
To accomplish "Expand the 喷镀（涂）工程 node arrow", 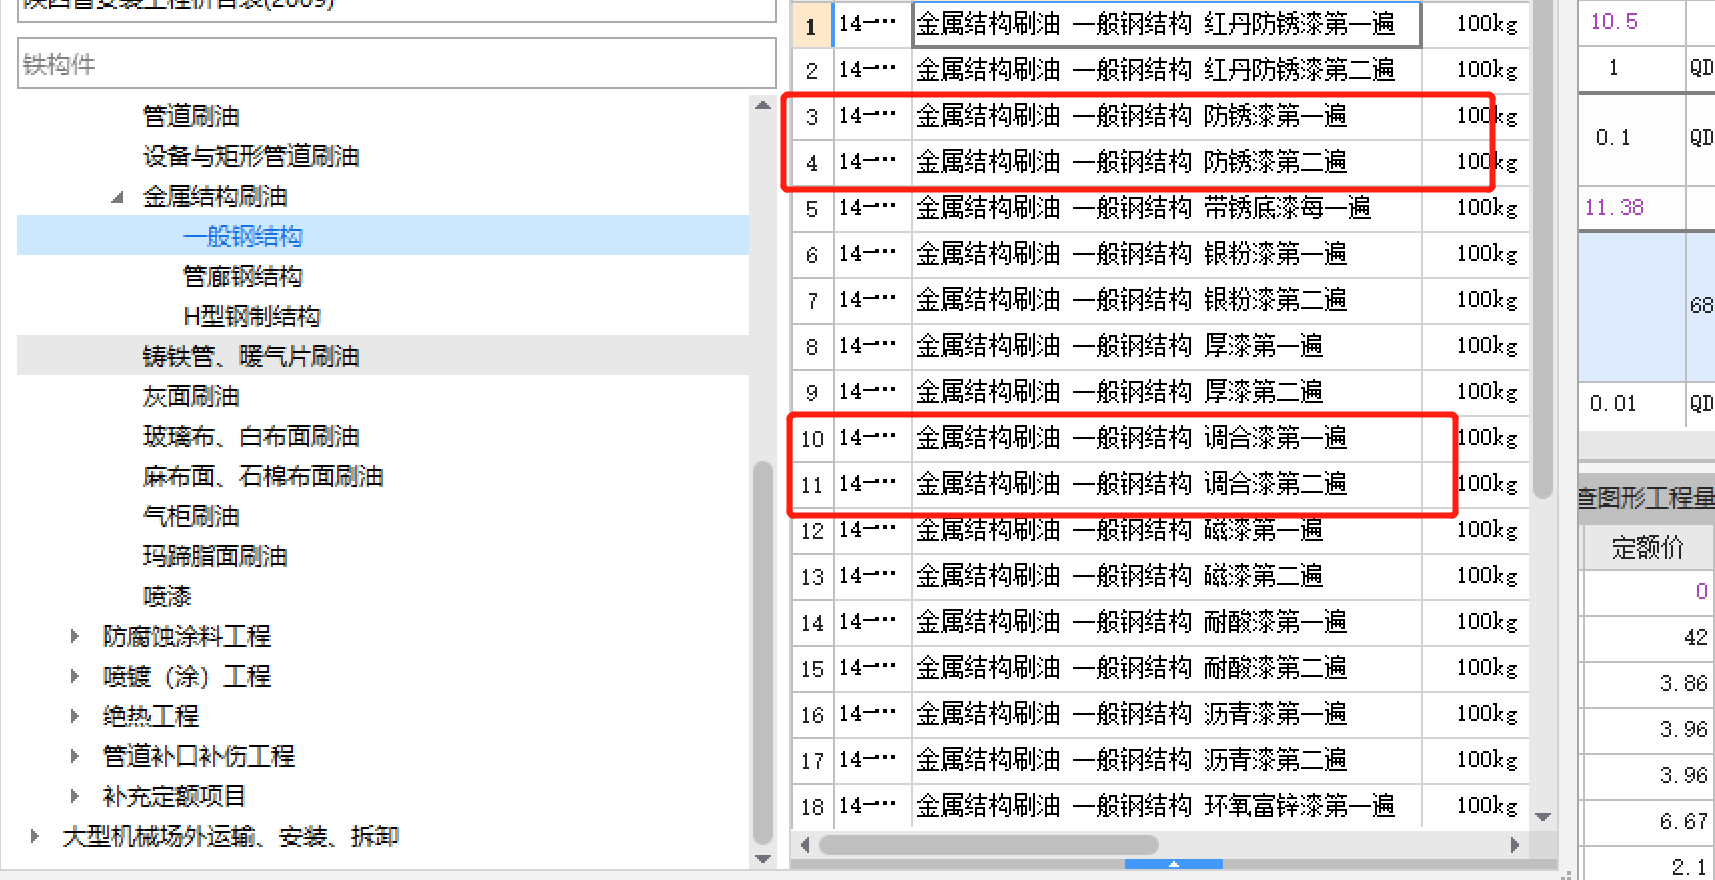I will [74, 676].
